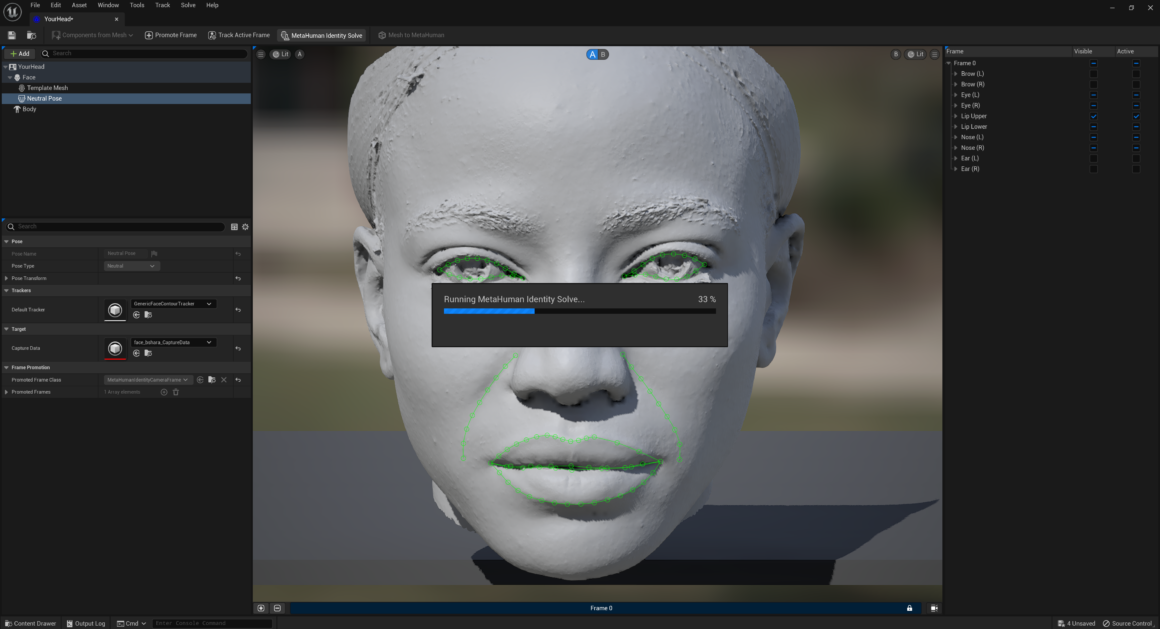Image resolution: width=1160 pixels, height=629 pixels.
Task: Toggle Visible checkbox for Frame 0
Action: point(1093,64)
